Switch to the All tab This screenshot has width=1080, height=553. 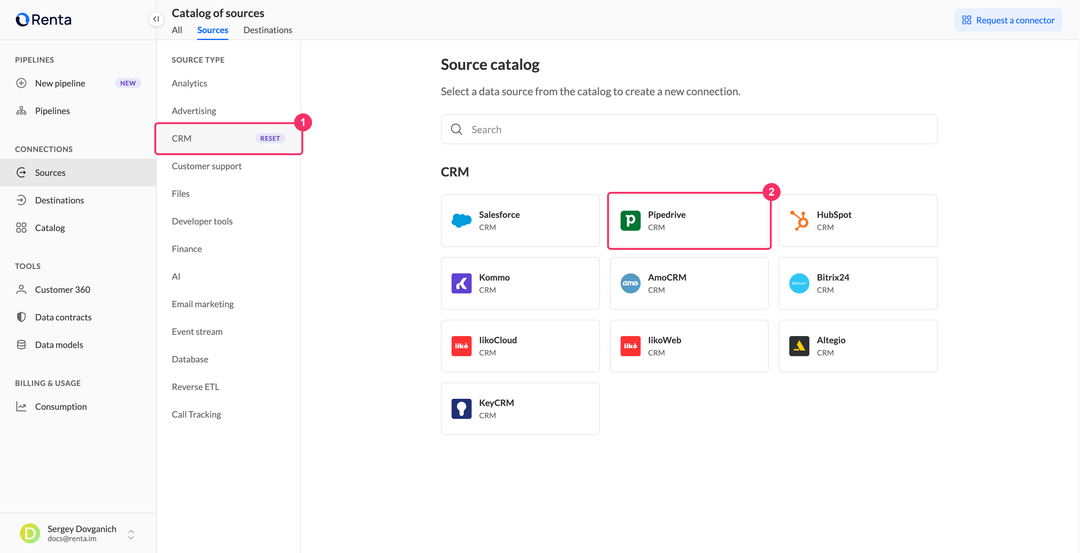click(177, 30)
